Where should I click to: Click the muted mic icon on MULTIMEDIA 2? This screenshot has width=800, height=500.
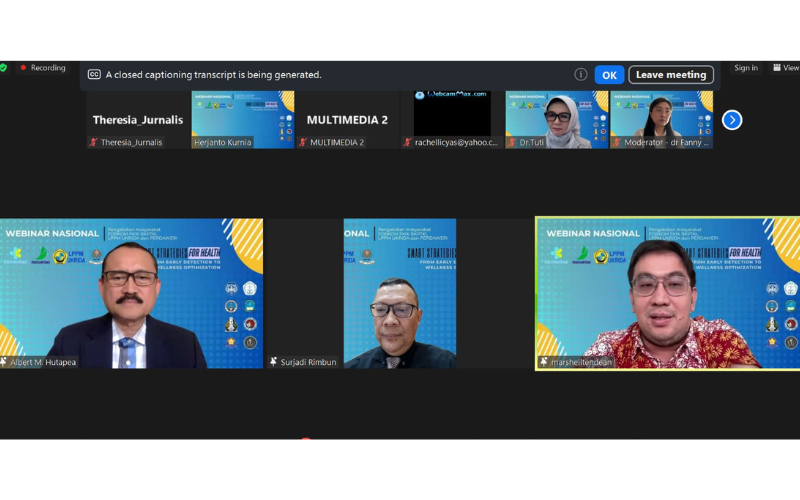(x=303, y=142)
